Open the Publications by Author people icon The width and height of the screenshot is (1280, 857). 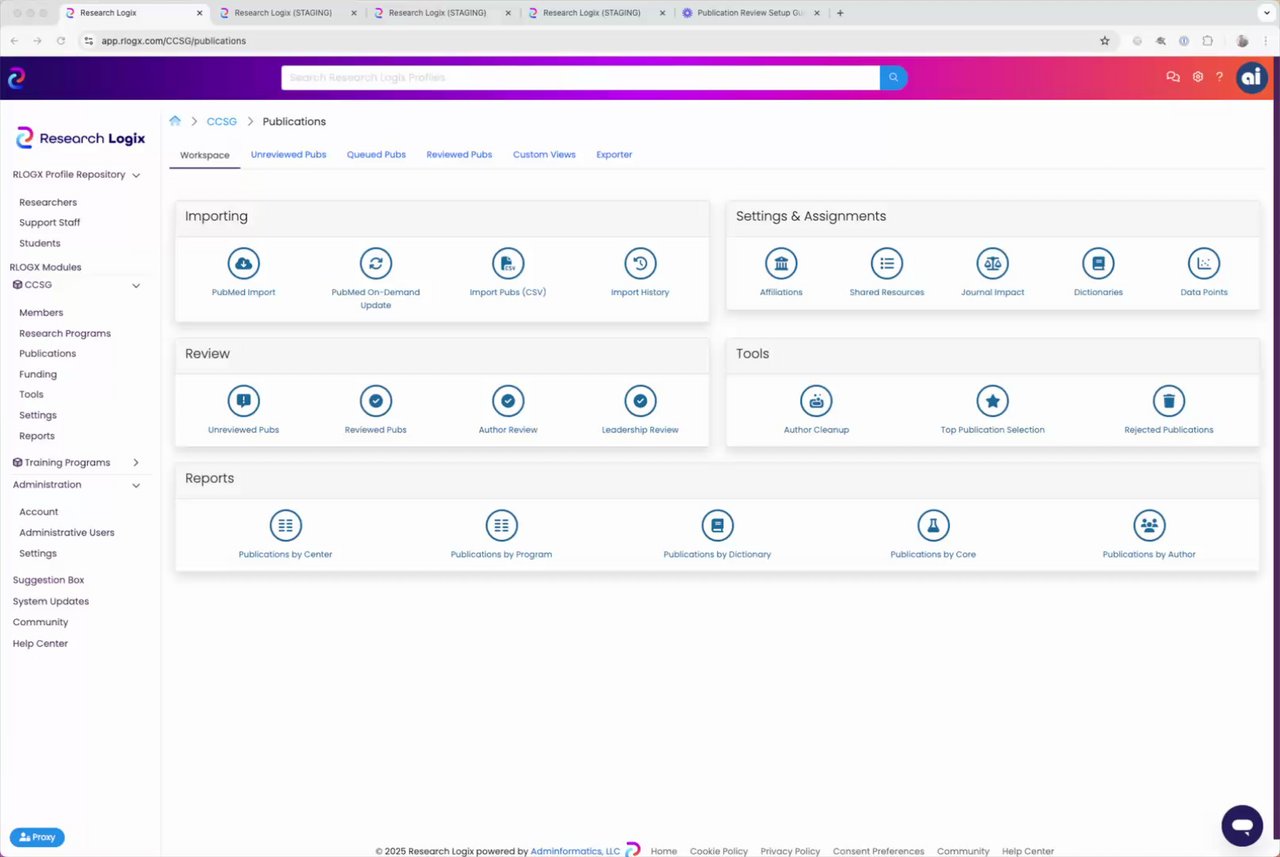(x=1149, y=525)
